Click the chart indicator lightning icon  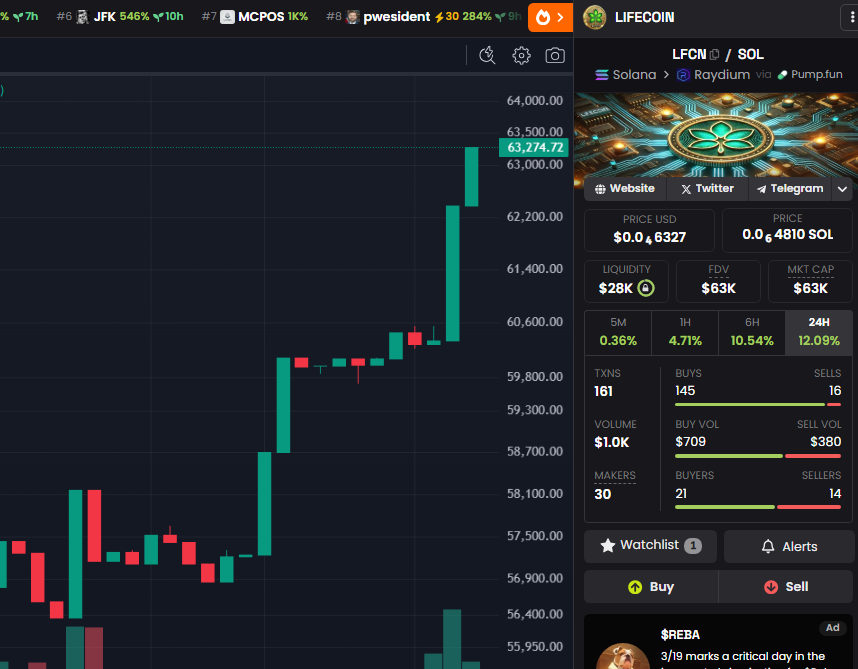click(x=487, y=55)
